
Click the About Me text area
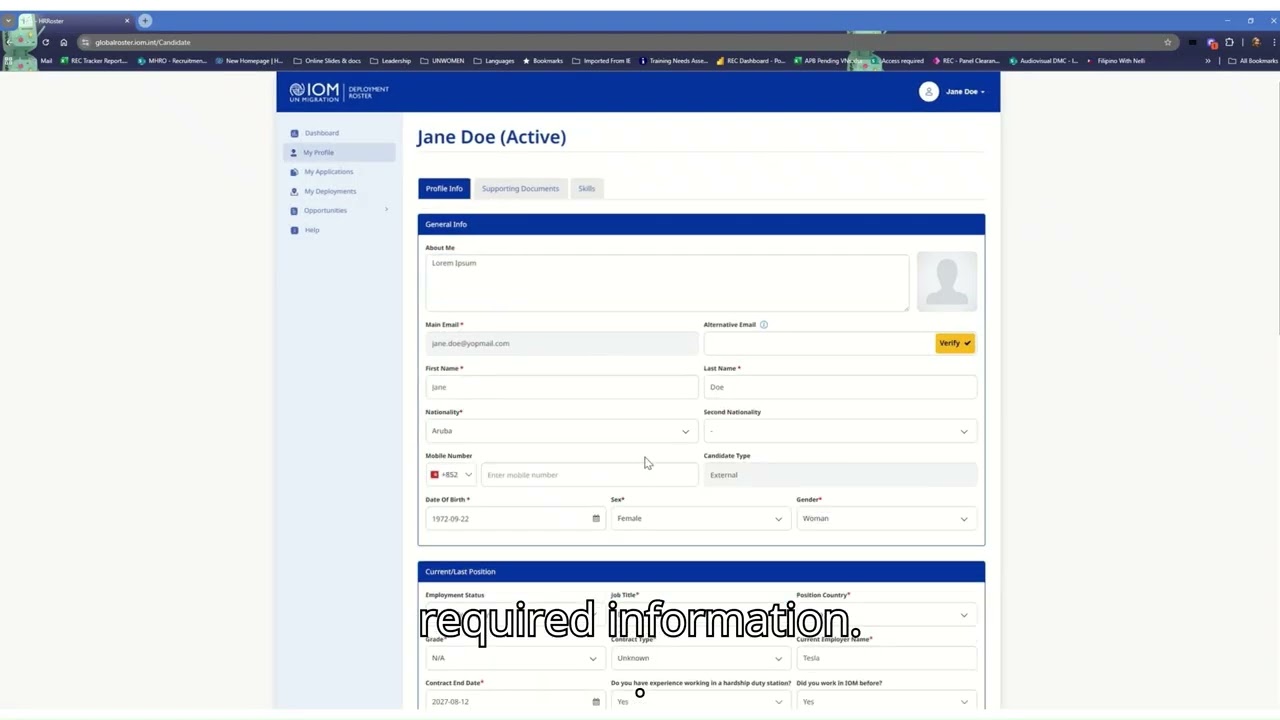667,283
